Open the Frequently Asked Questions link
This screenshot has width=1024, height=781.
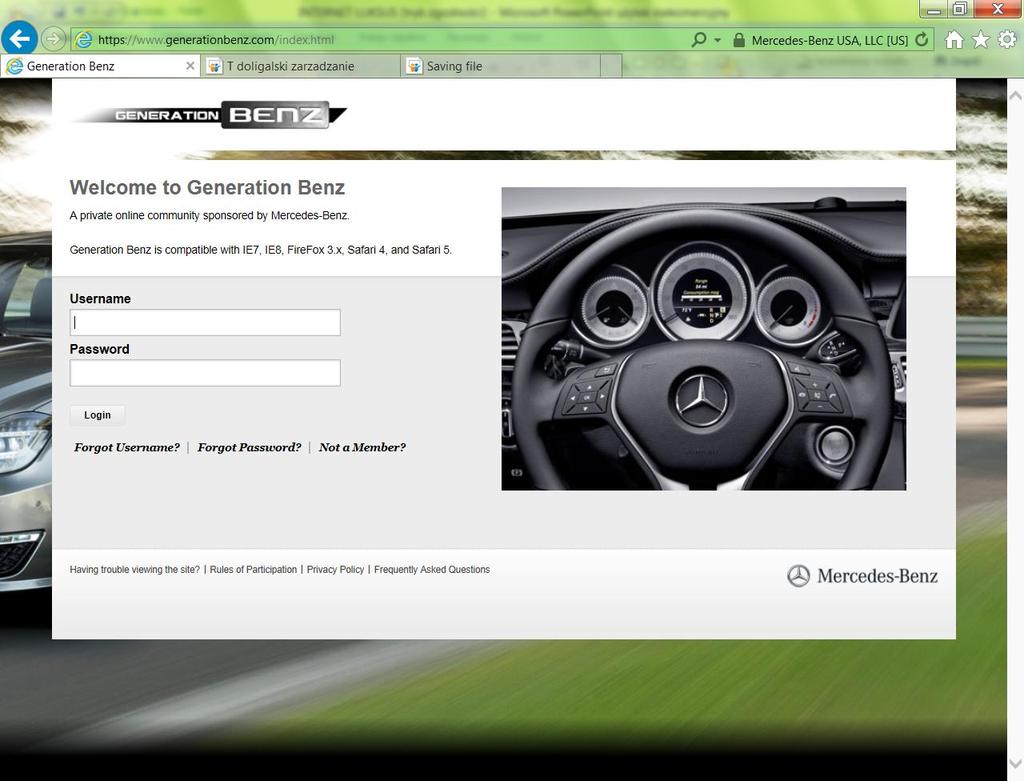[x=432, y=569]
